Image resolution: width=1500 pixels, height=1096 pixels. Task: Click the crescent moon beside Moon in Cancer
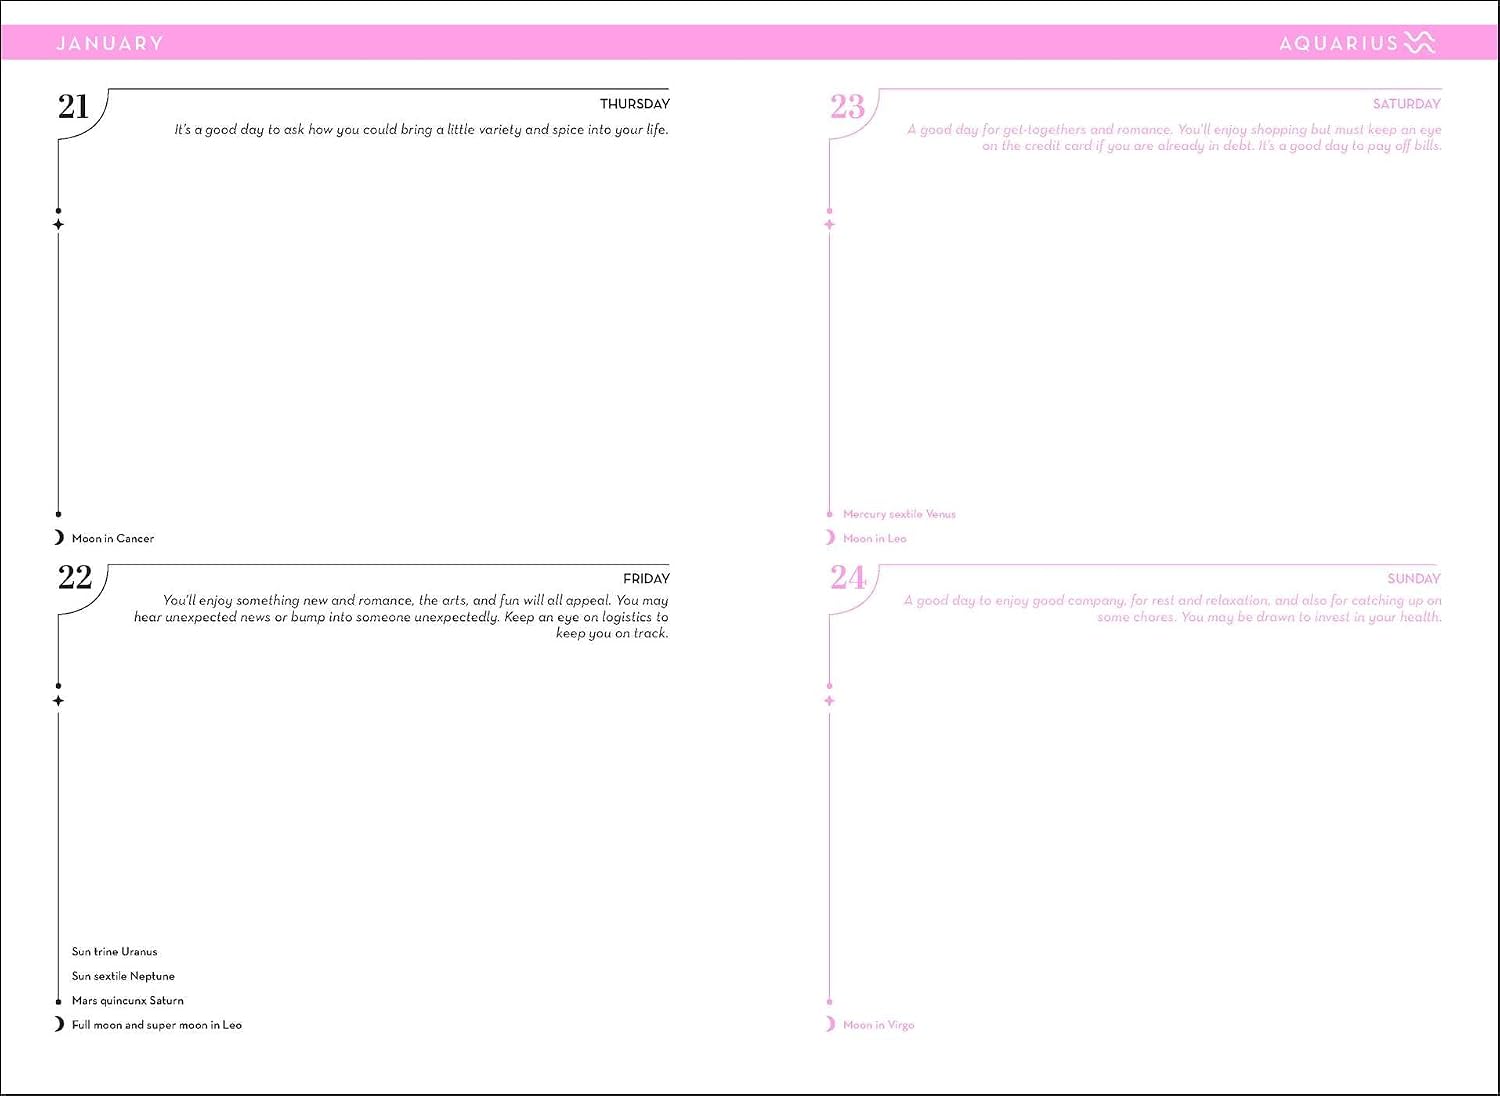[x=59, y=538]
